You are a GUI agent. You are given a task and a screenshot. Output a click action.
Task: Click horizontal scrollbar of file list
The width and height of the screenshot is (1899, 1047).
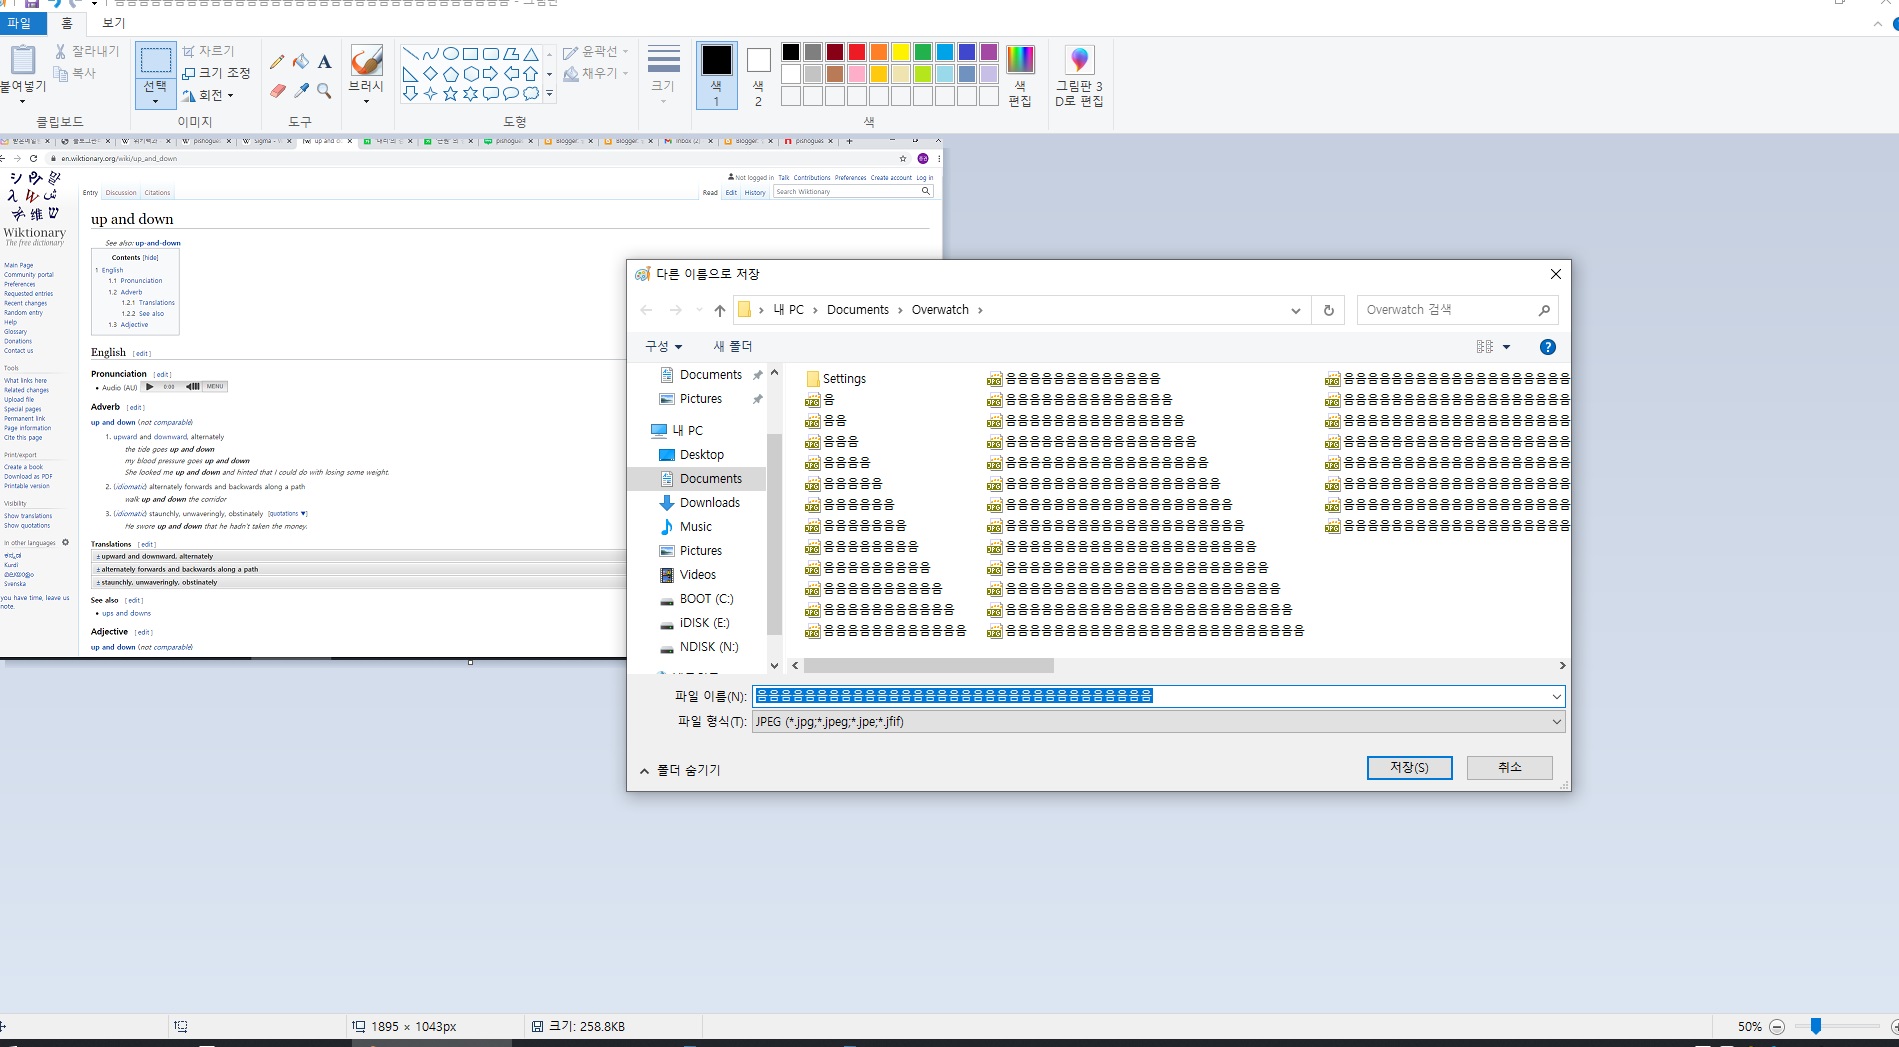coord(928,666)
